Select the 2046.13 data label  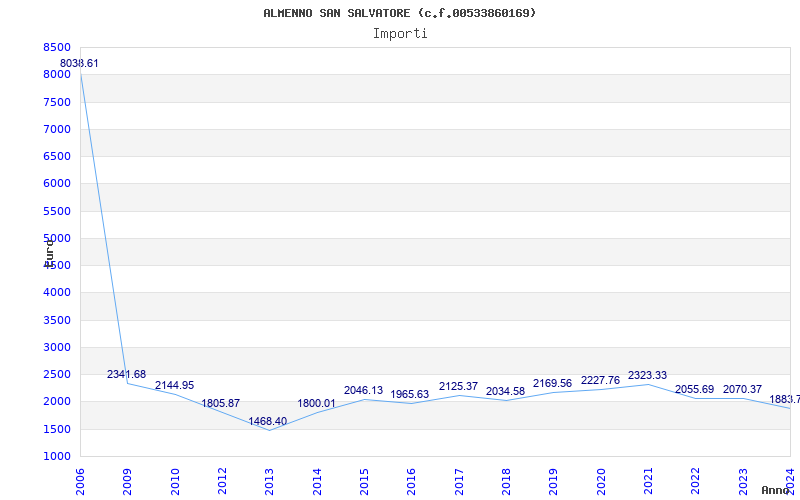tap(363, 391)
